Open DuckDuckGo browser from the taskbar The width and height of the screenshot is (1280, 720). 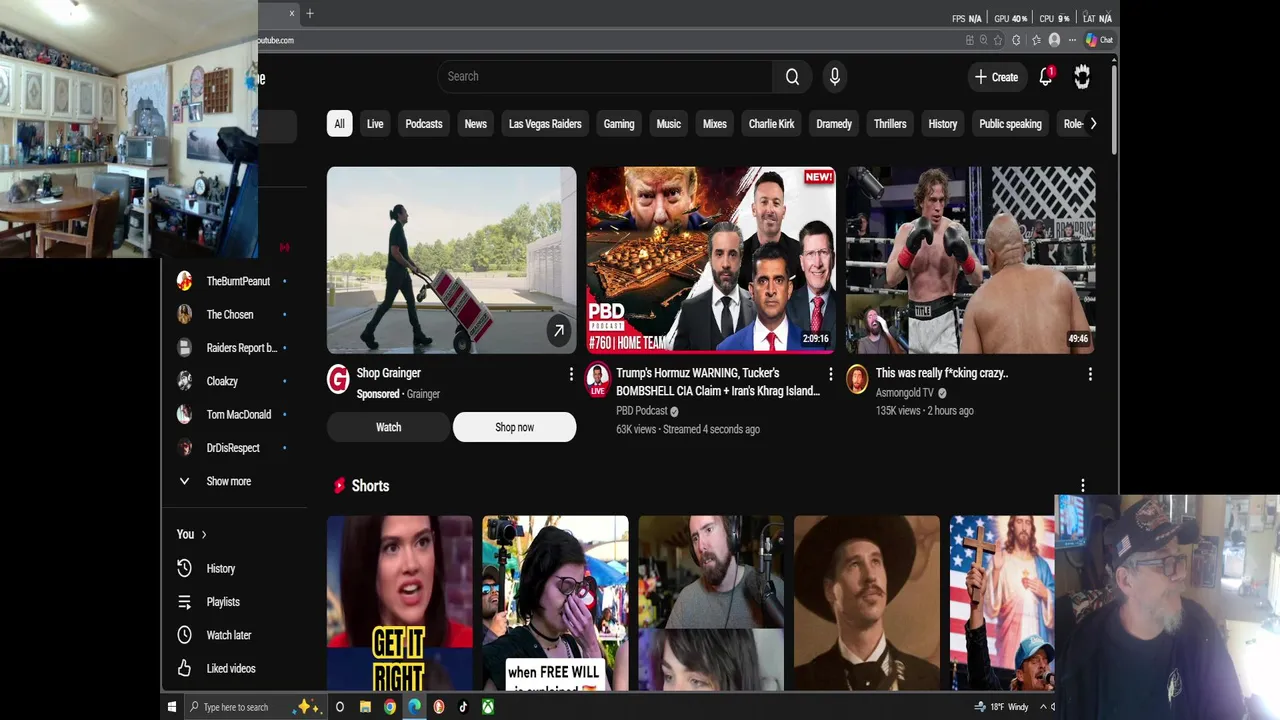tap(439, 707)
